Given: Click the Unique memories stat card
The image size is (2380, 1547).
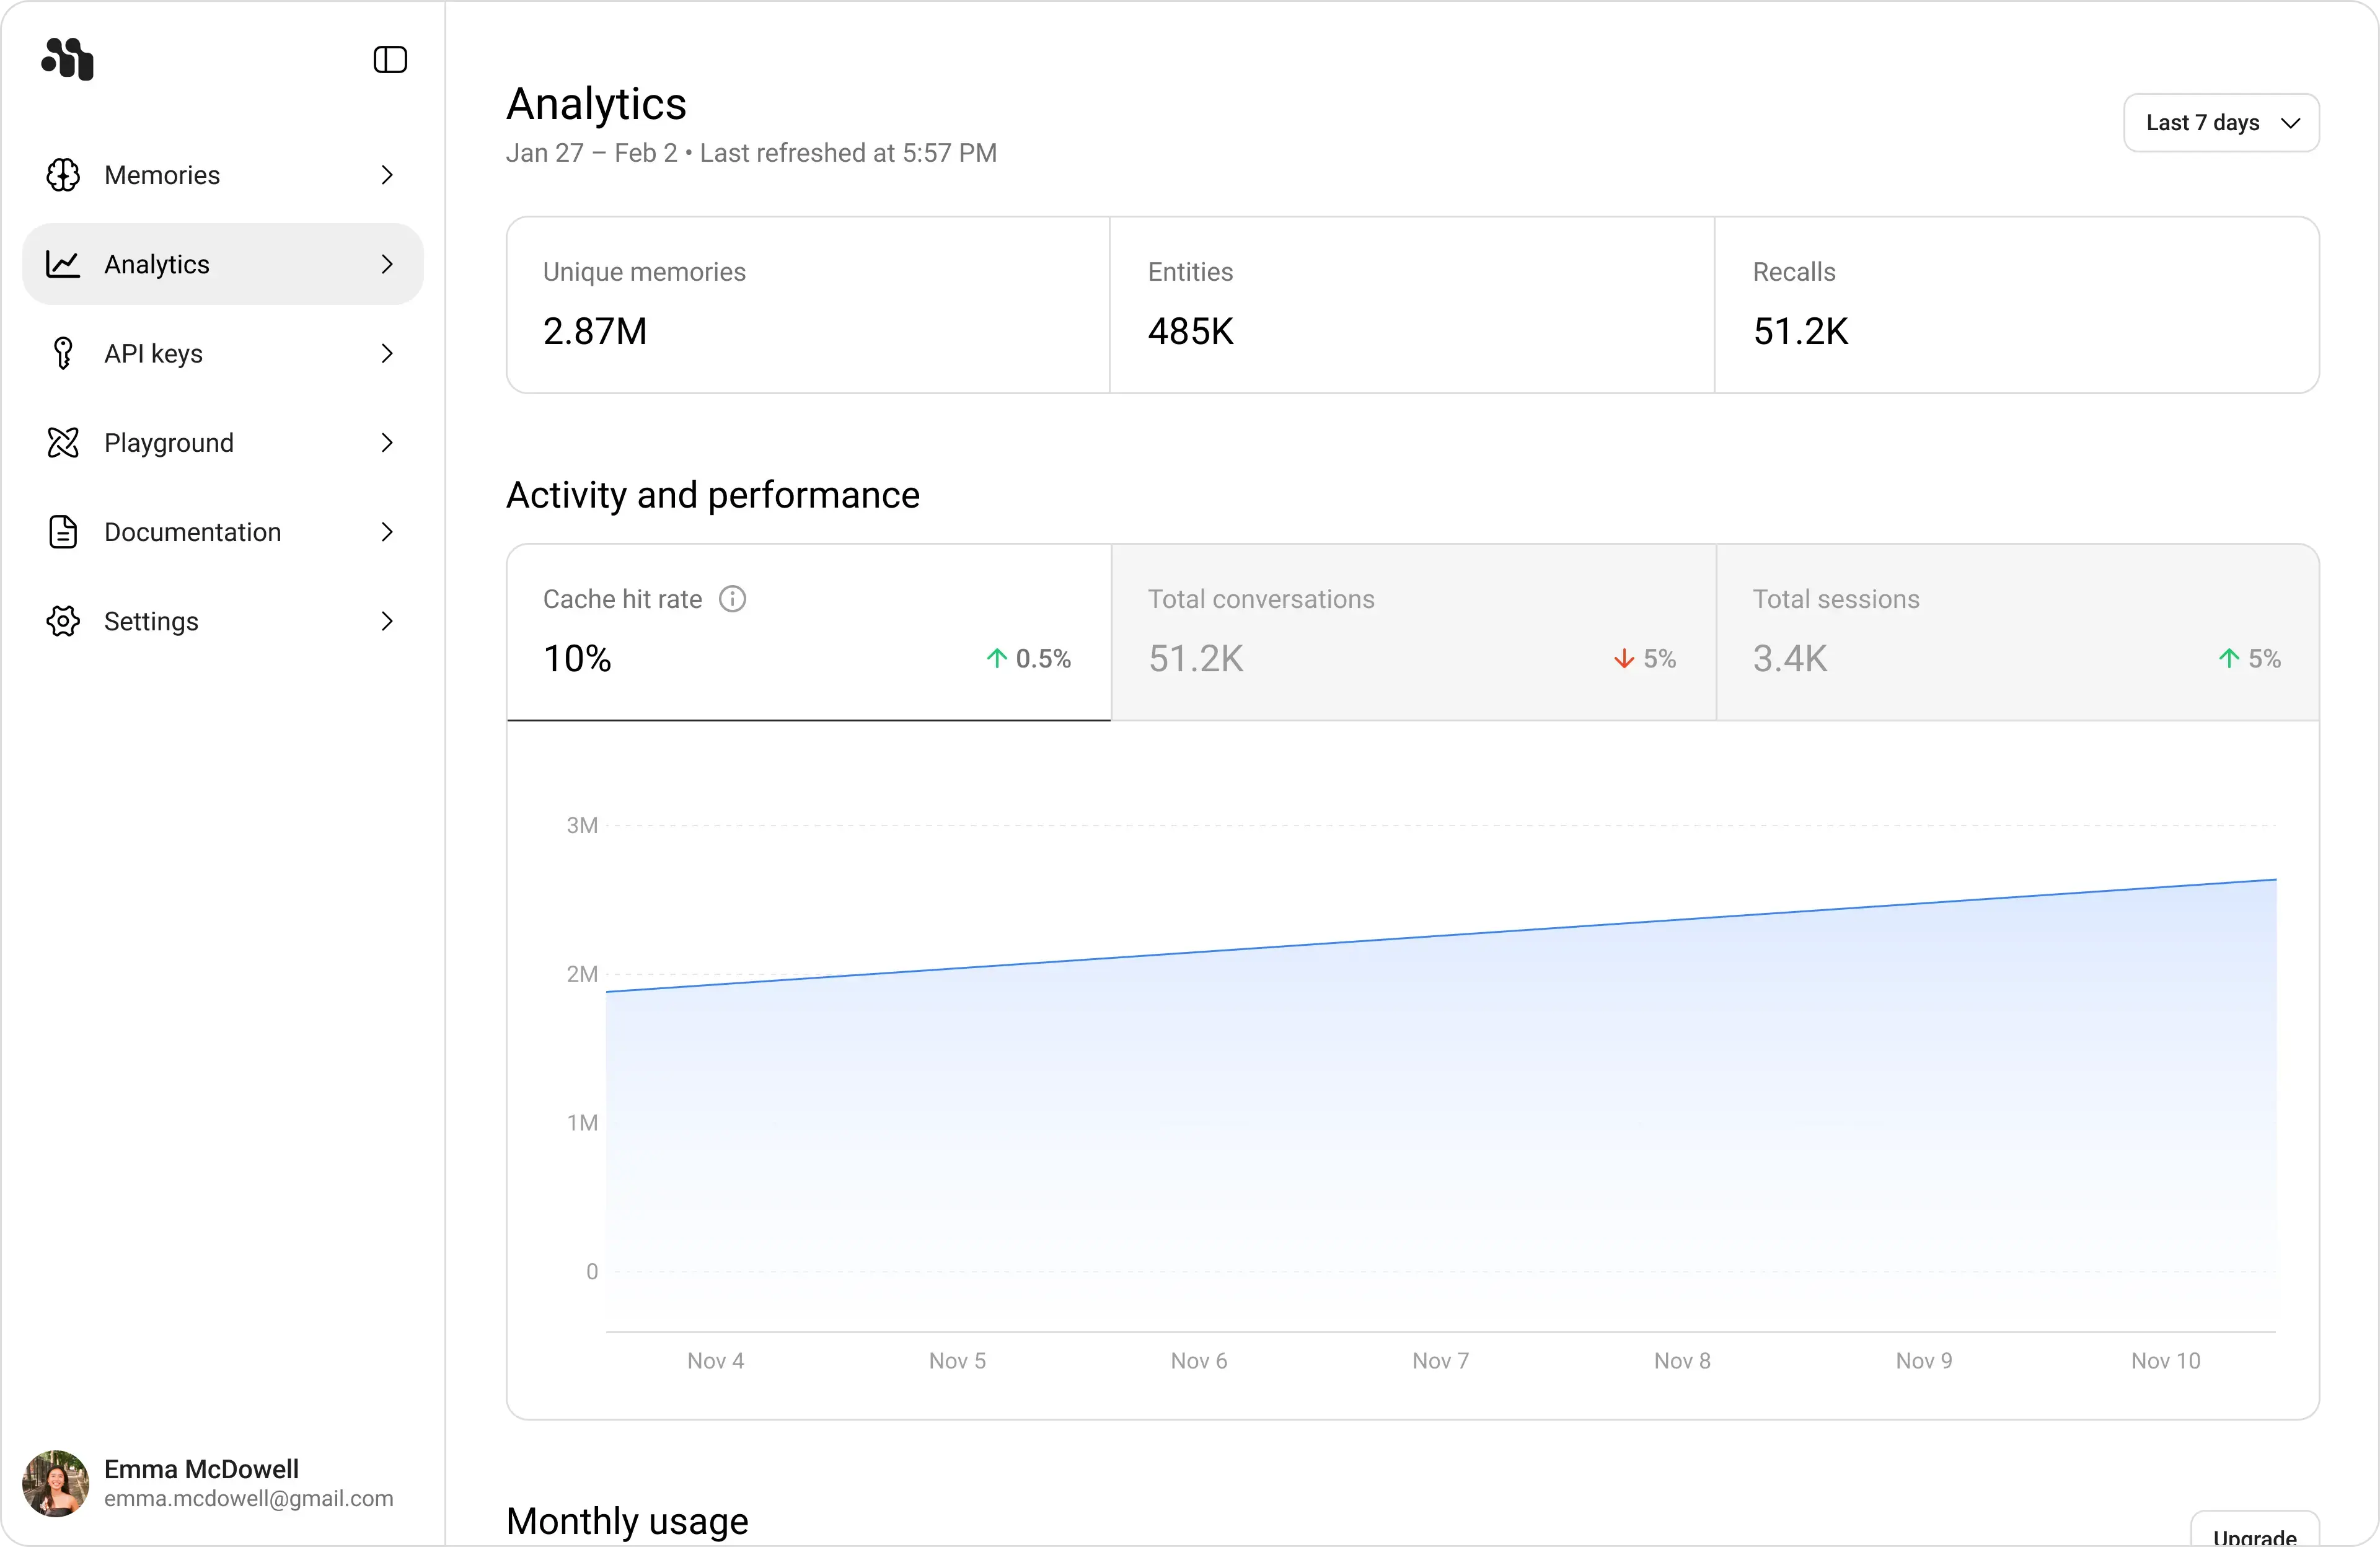Looking at the screenshot, I should point(808,305).
